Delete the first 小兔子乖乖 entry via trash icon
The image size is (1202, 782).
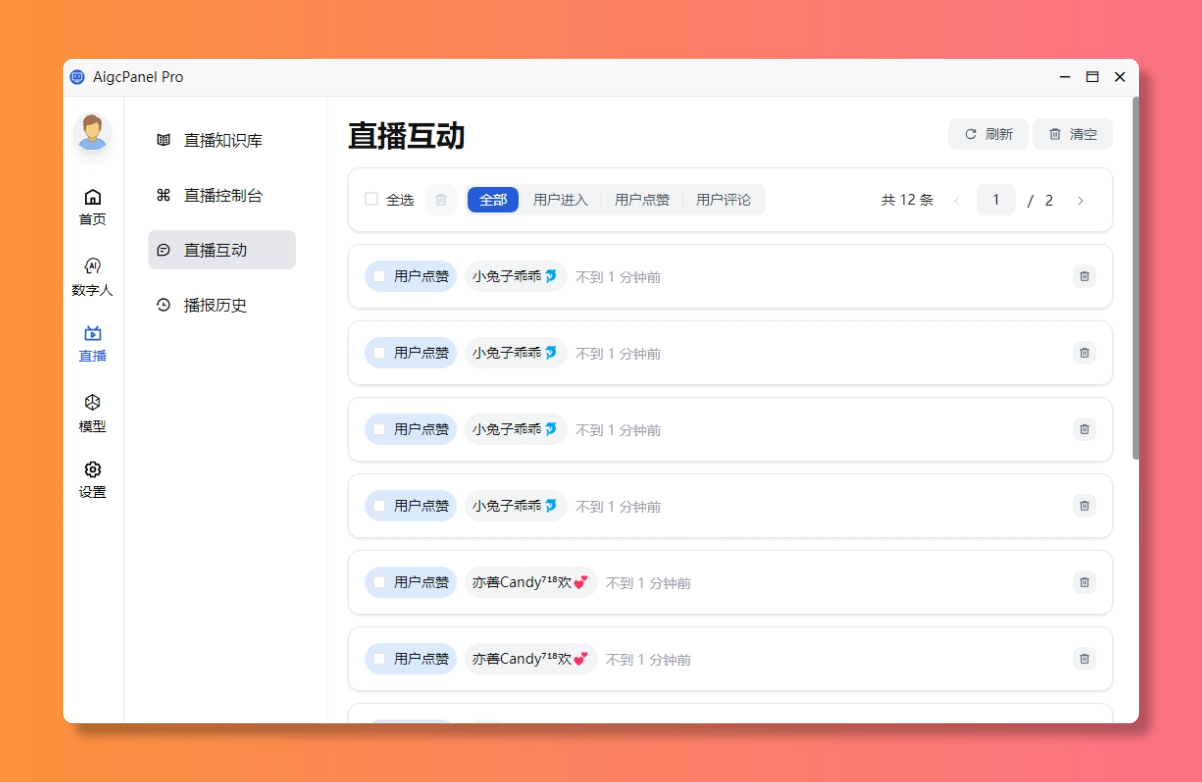[x=1084, y=276]
